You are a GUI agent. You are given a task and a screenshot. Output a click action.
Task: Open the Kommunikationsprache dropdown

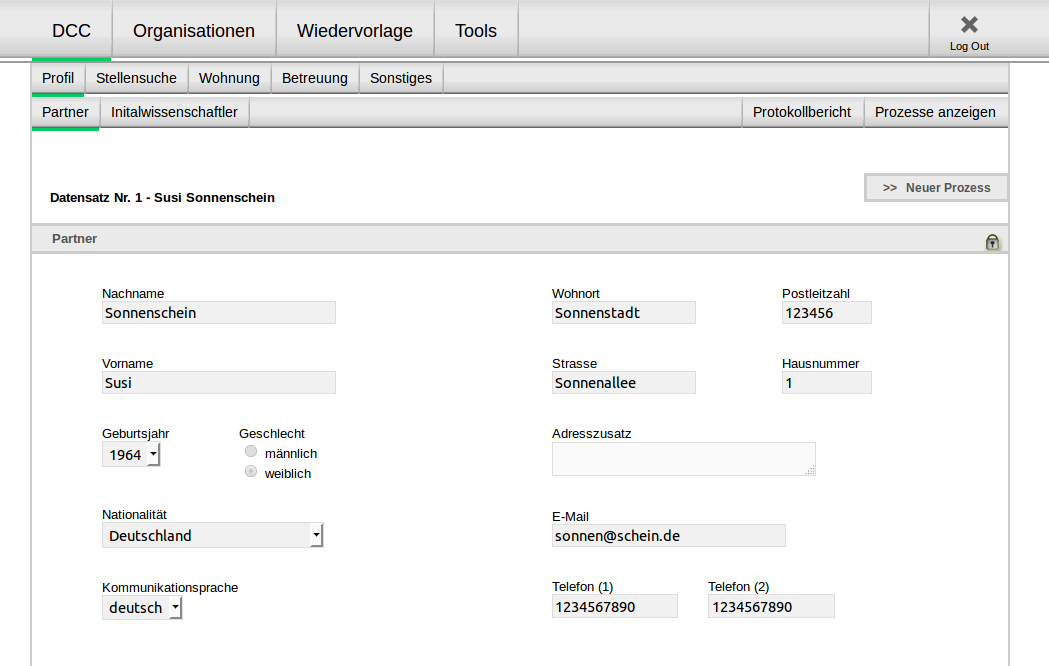142,607
